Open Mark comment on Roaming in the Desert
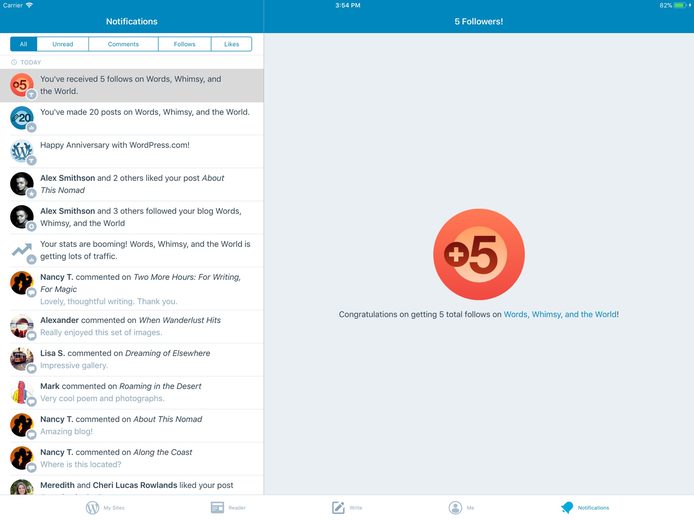The width and height of the screenshot is (694, 520). tap(131, 393)
